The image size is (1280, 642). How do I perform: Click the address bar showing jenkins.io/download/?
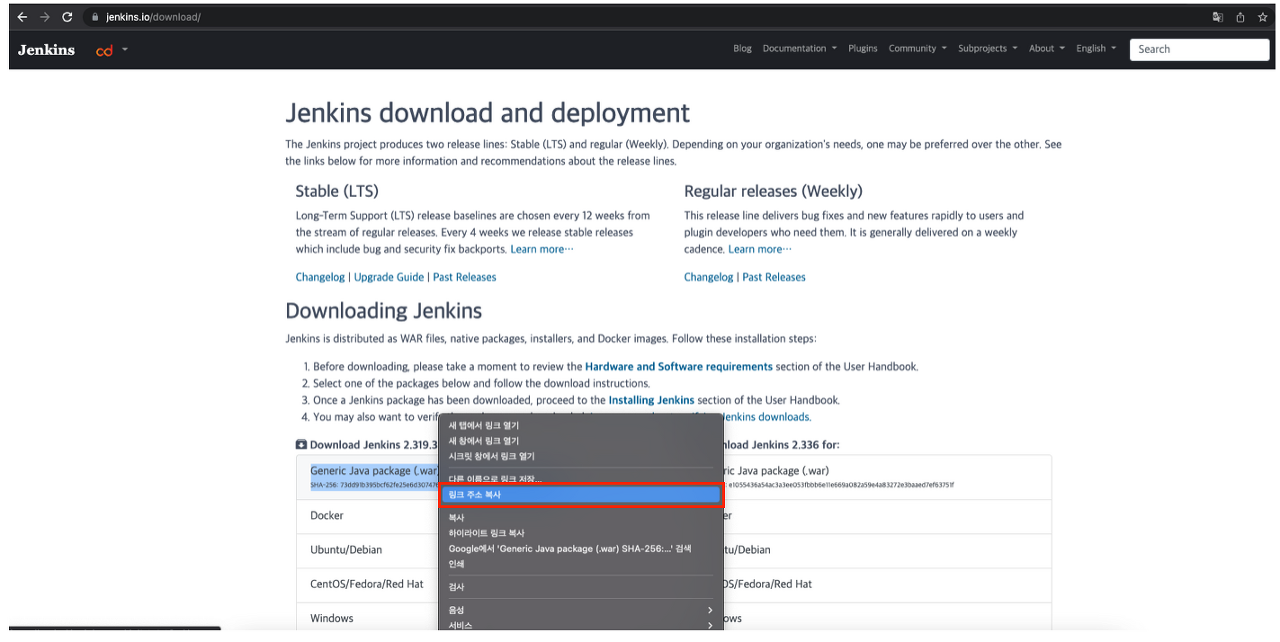click(640, 17)
